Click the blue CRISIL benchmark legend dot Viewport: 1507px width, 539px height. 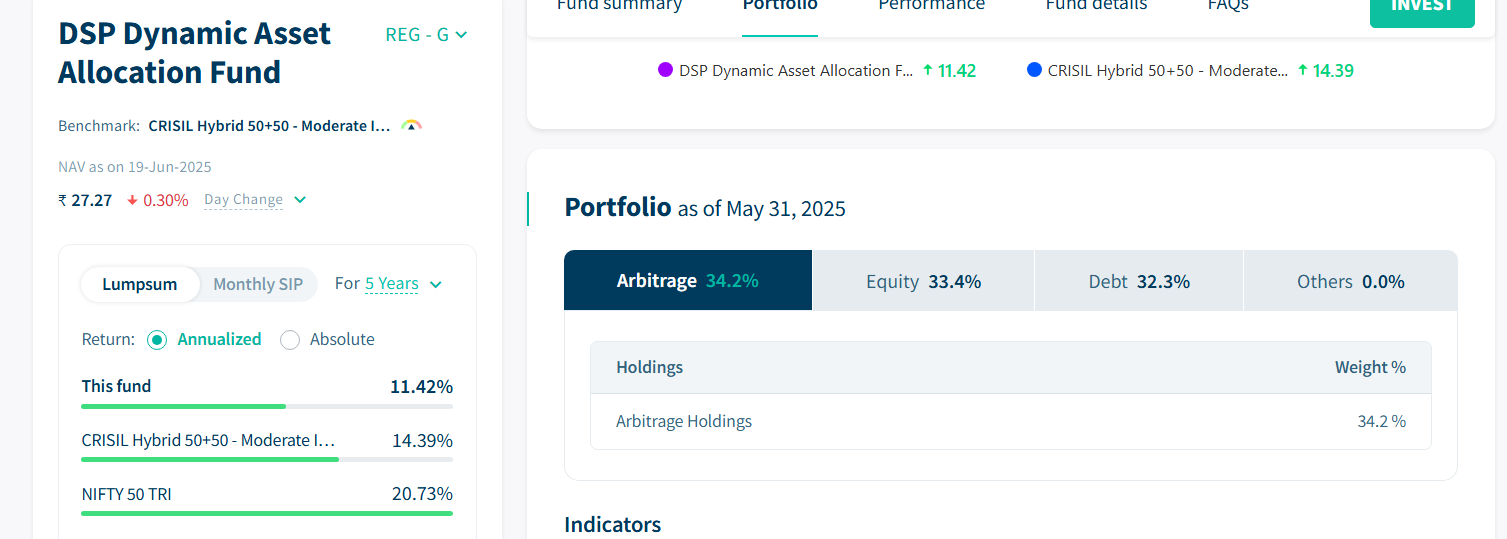[1034, 70]
